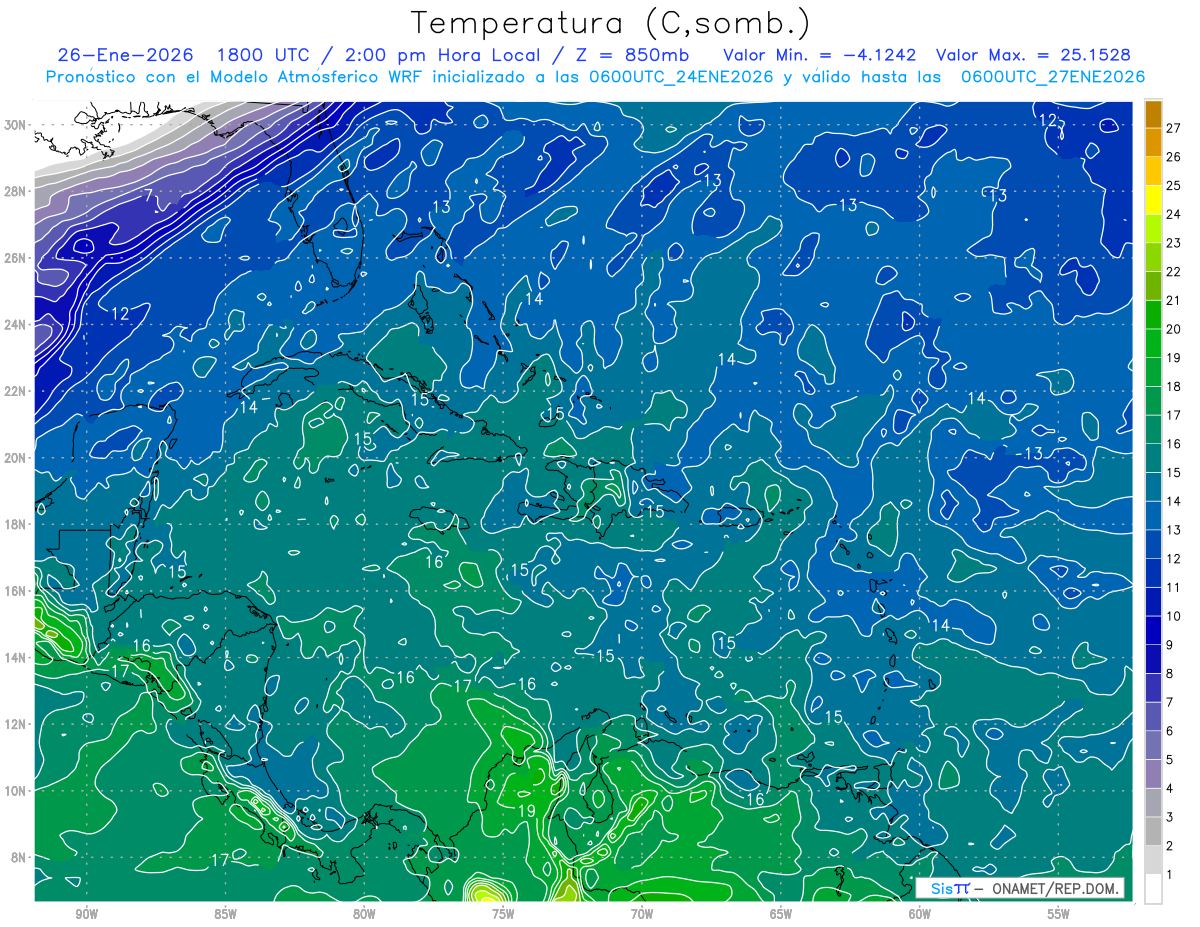
Task: Click the valid-until time '0600UTC_27ENE2026'
Action: click(1052, 77)
